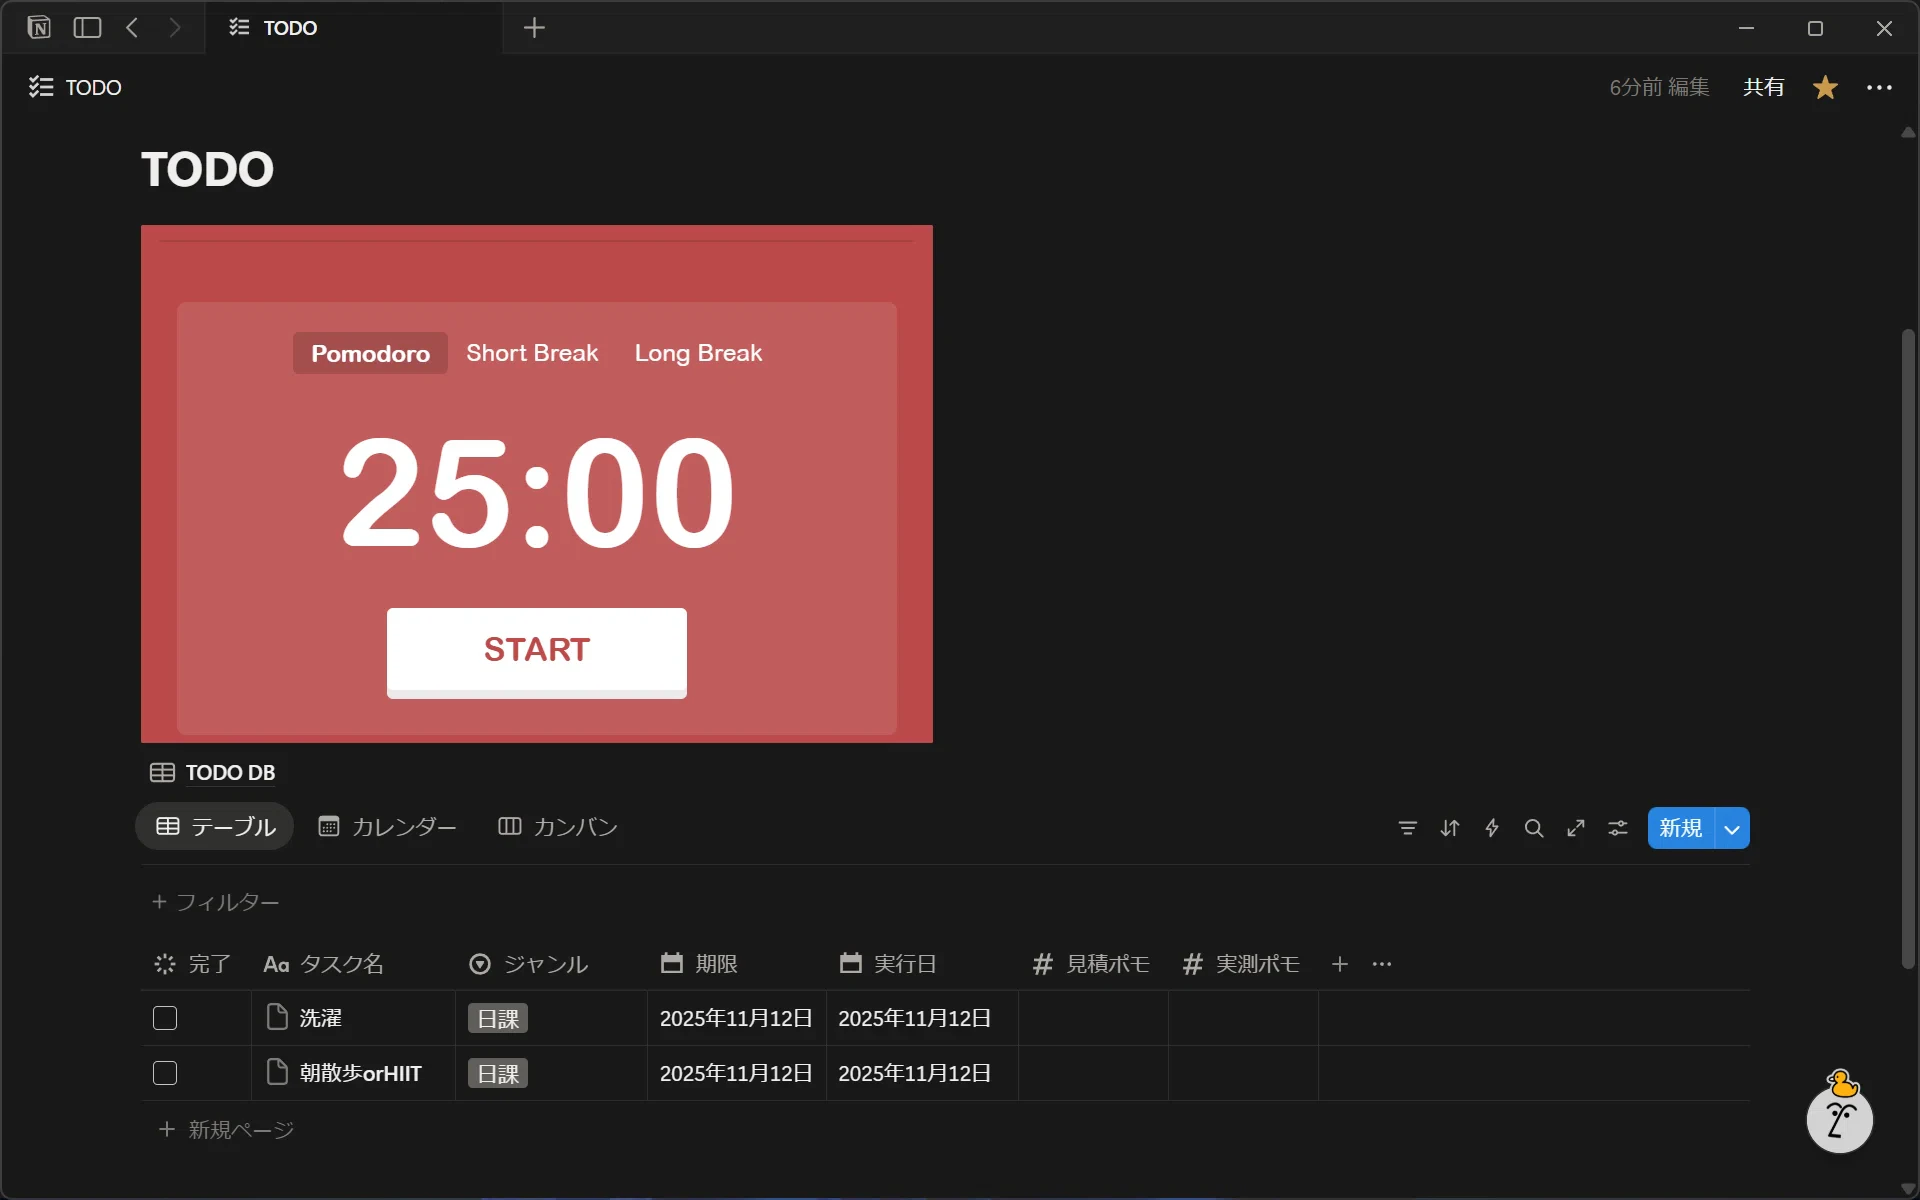This screenshot has height=1200, width=1920.
Task: Select the Long Break timer mode
Action: [698, 353]
